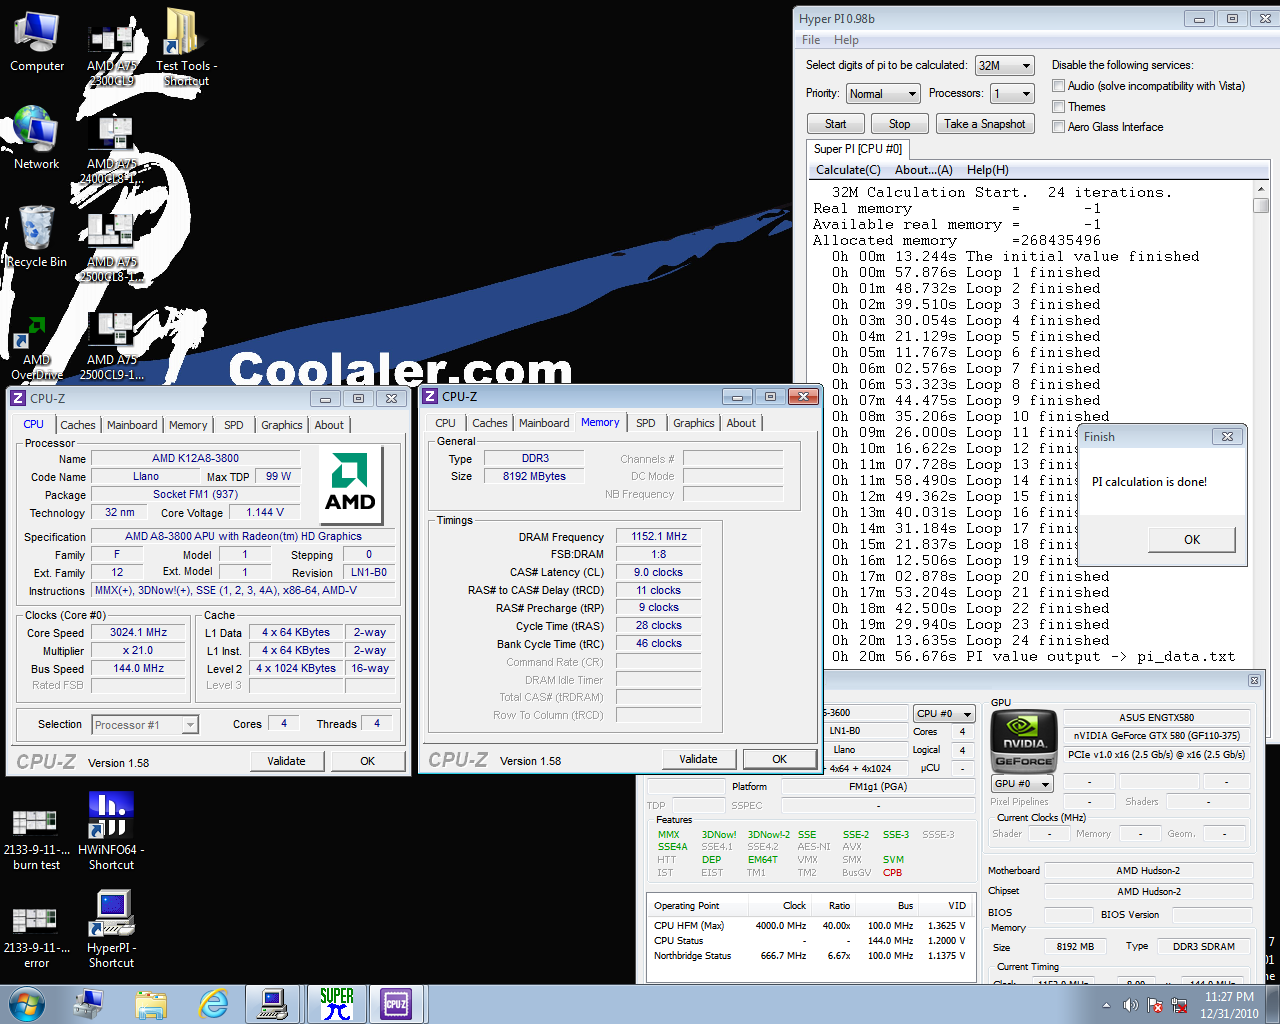Toggle the Aero Glass Interface checkbox
The image size is (1280, 1024).
(x=1058, y=127)
